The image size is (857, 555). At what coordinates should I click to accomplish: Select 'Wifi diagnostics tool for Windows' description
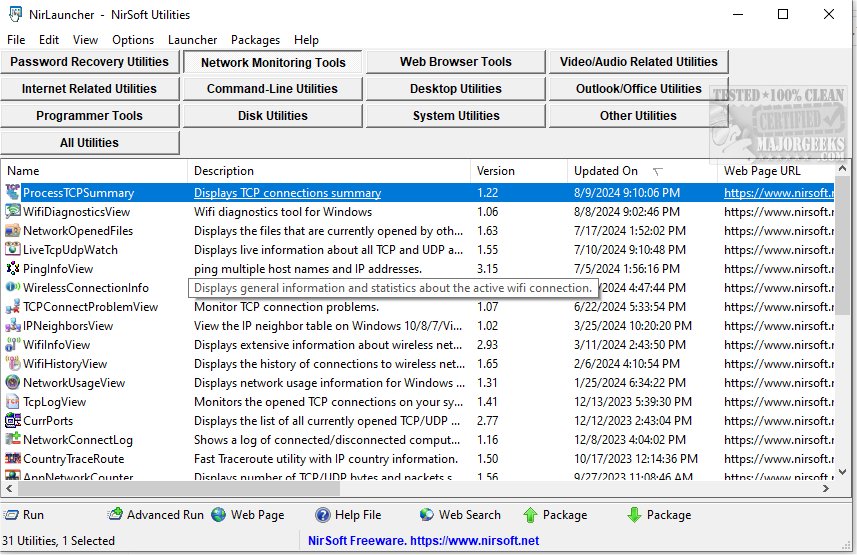tap(283, 212)
